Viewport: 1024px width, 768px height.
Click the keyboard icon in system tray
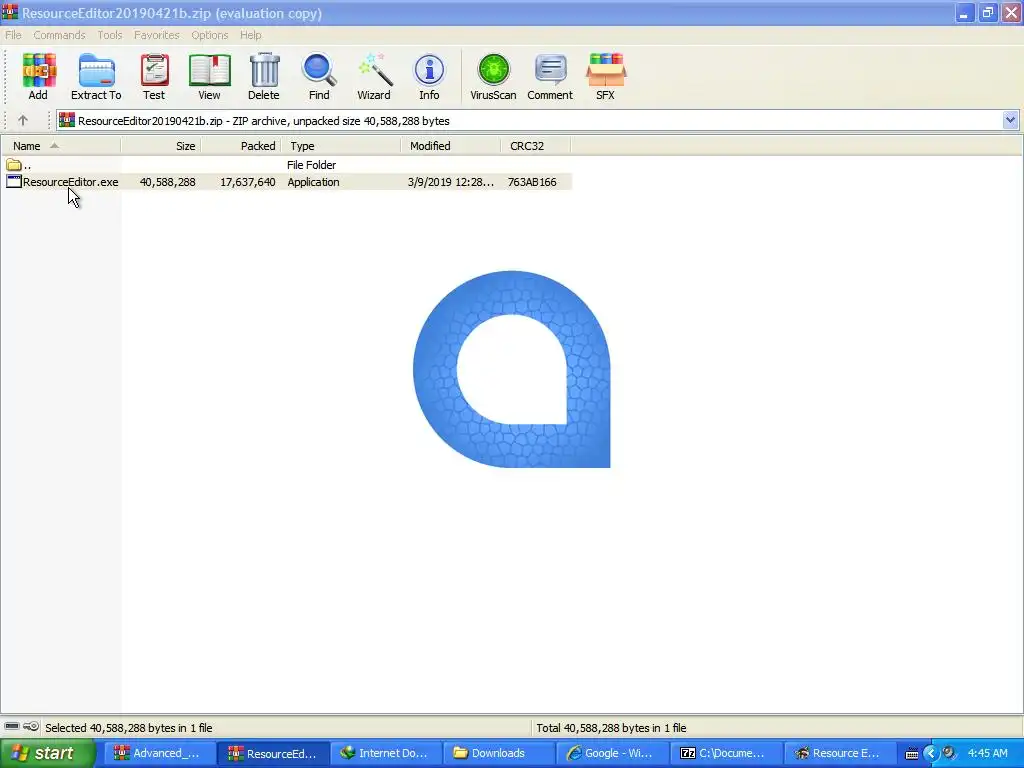912,754
